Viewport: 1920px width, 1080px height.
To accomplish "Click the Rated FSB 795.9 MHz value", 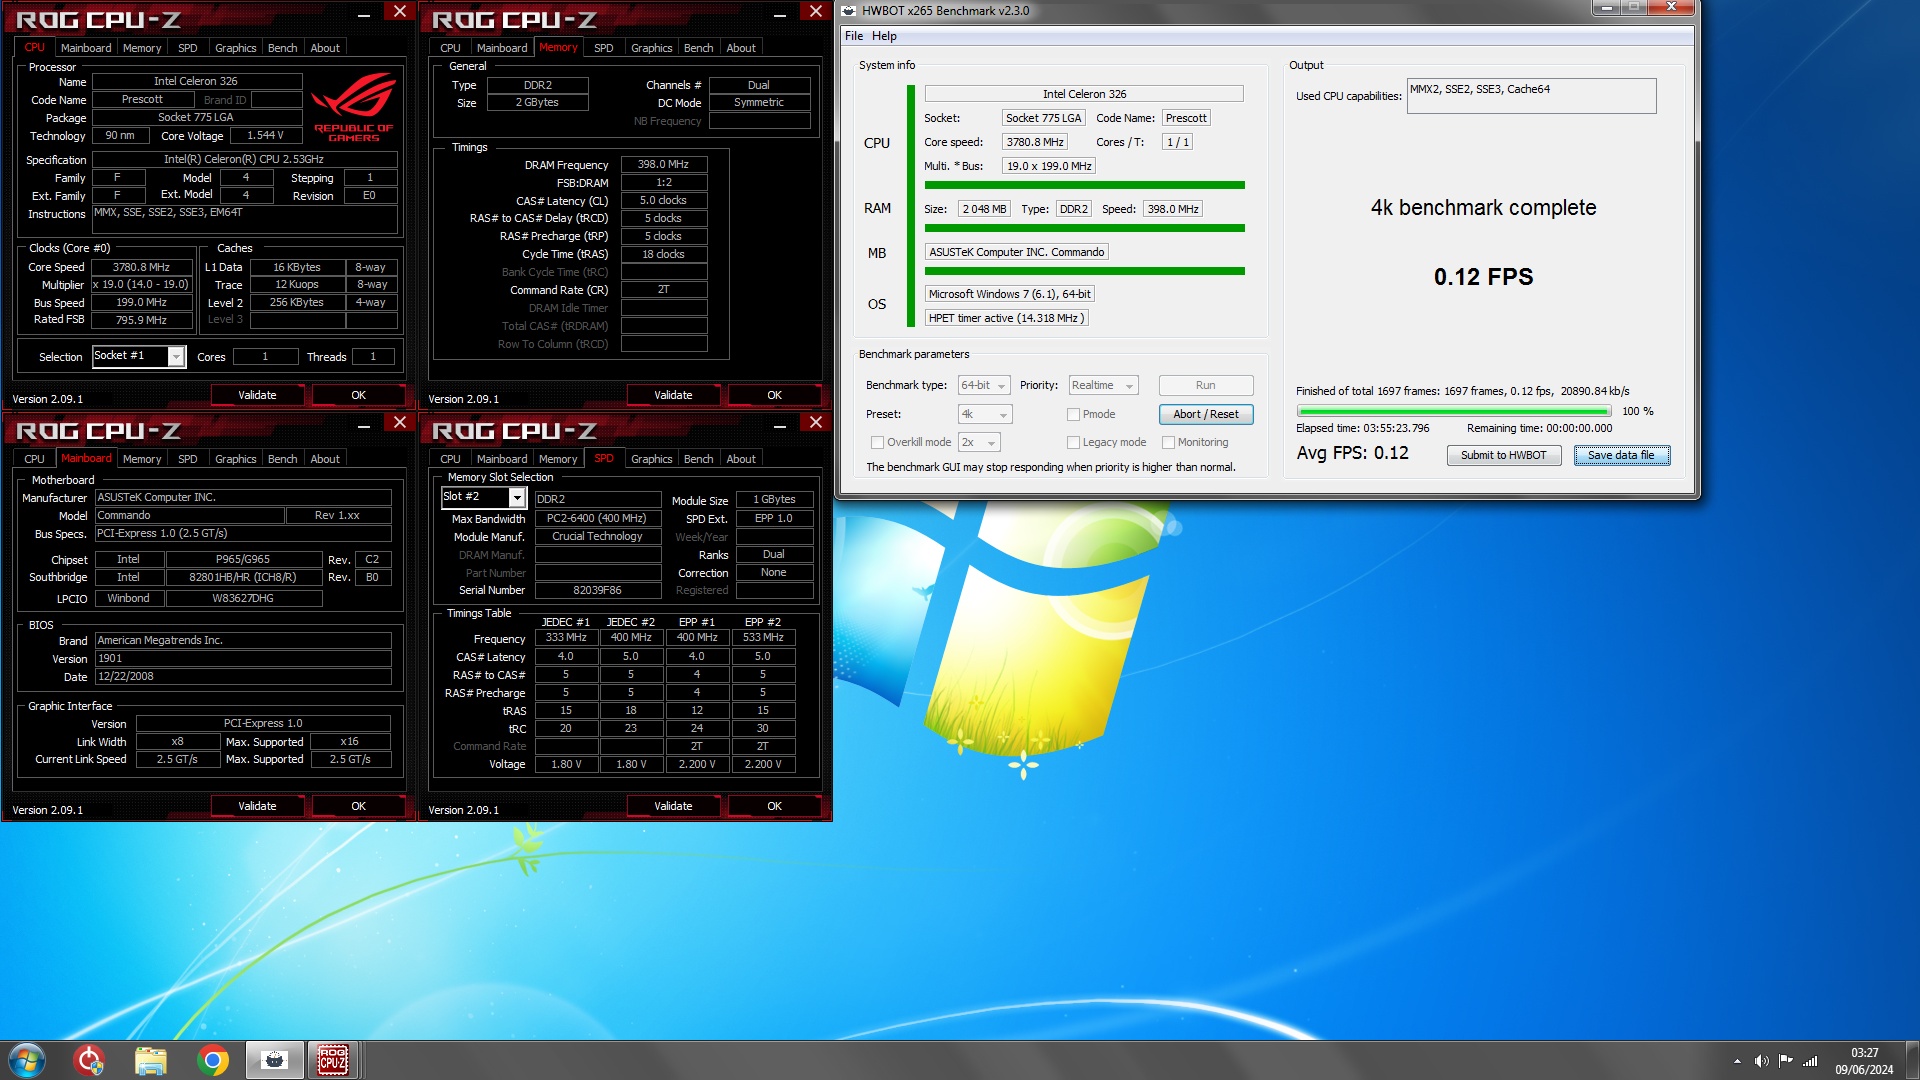I will click(141, 320).
